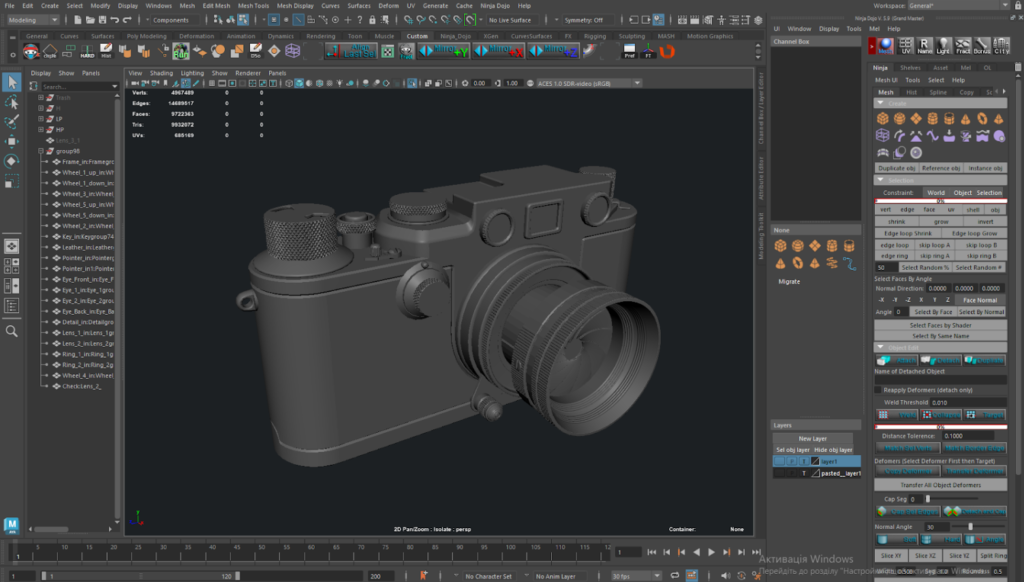Expand the group96 node in outliner
Image resolution: width=1024 pixels, height=582 pixels.
[x=40, y=151]
